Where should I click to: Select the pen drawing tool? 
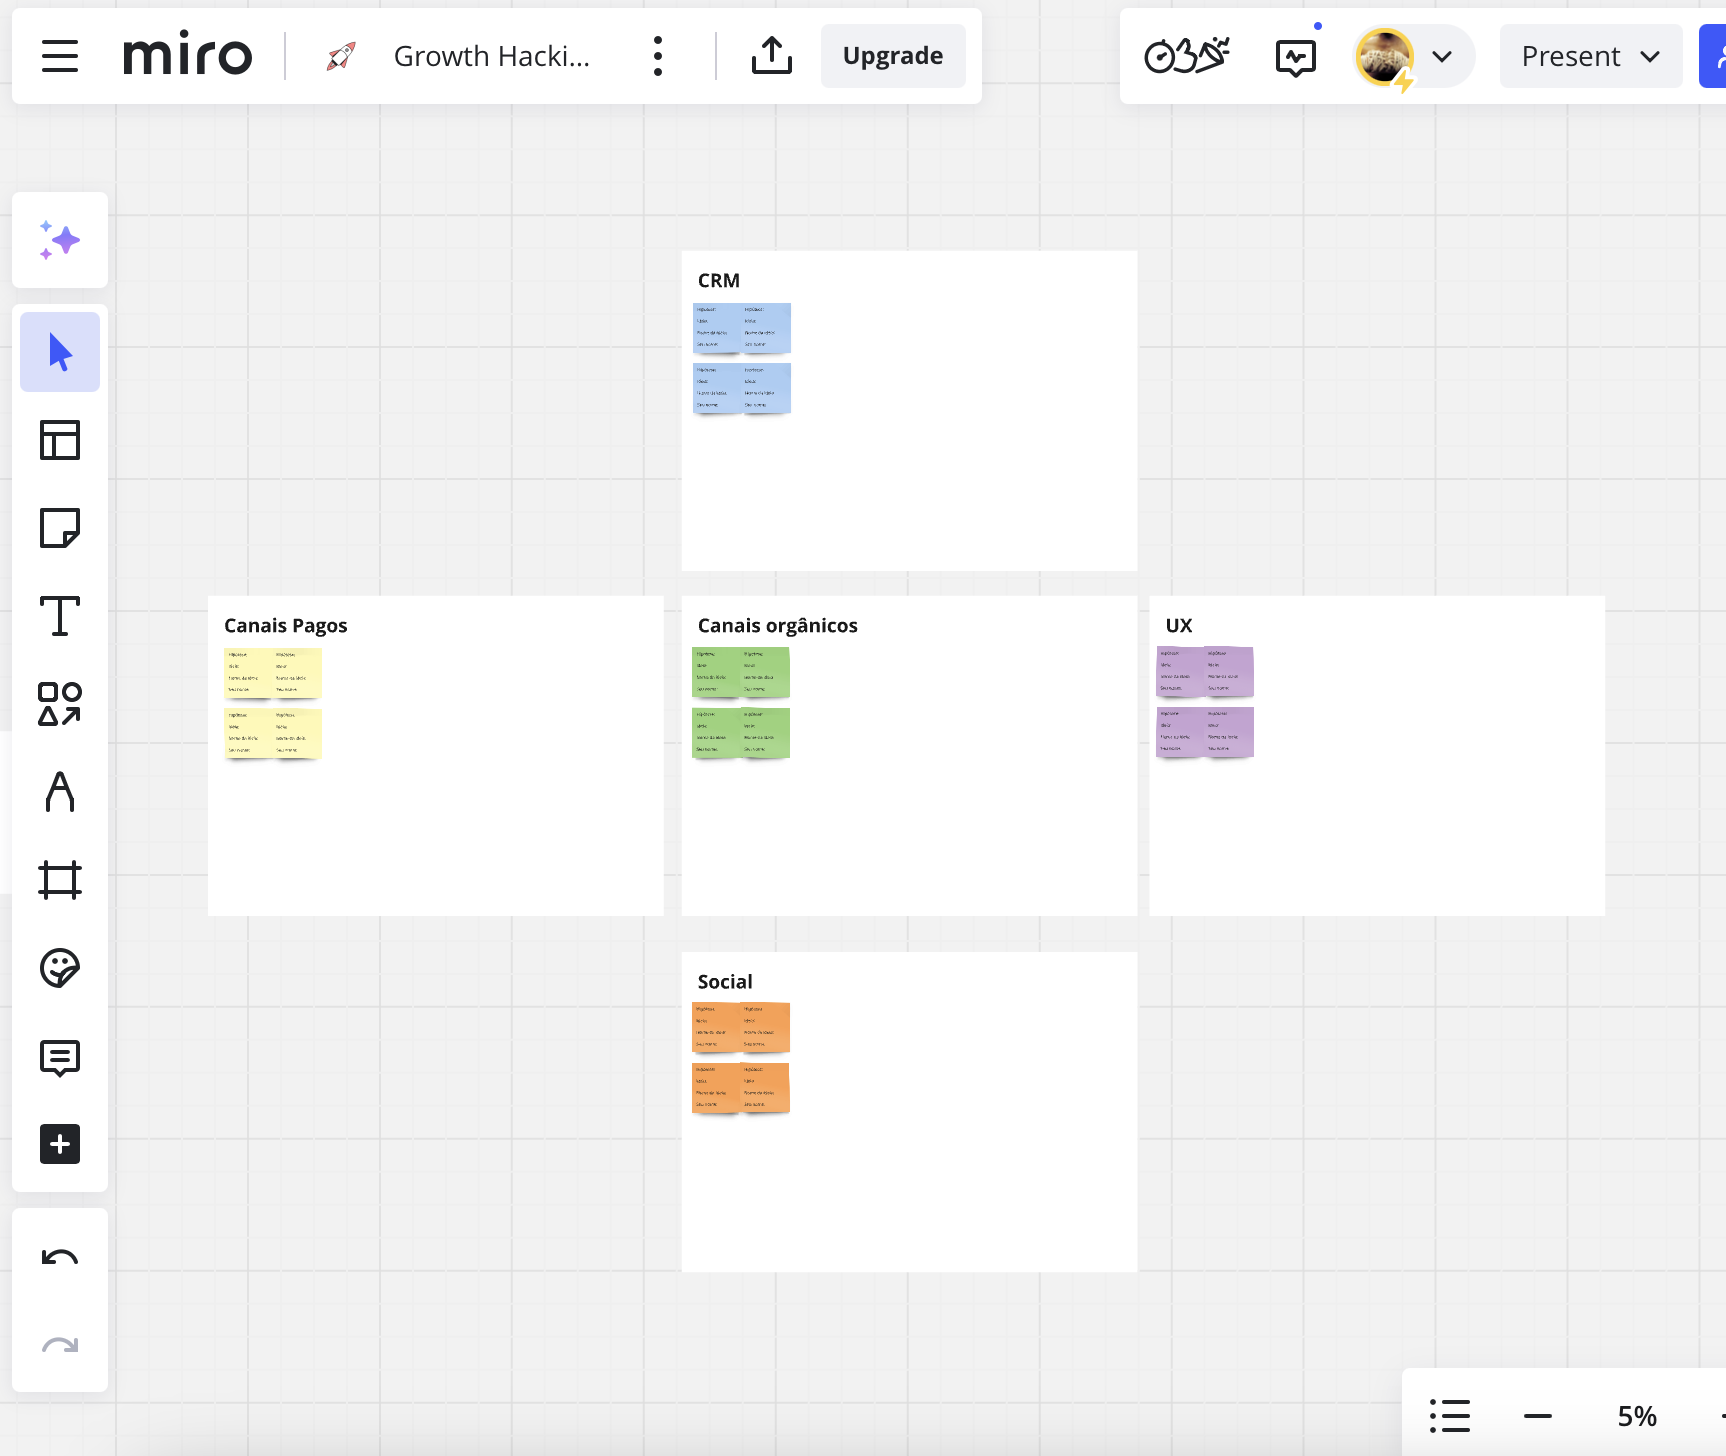tap(60, 792)
